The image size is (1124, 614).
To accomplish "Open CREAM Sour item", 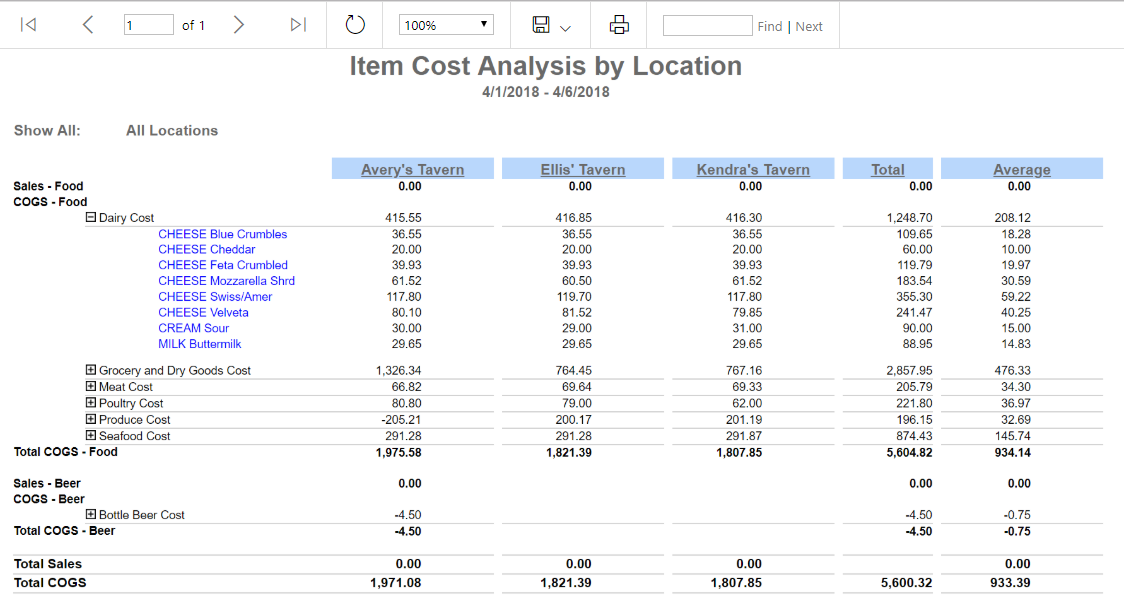I will pyautogui.click(x=194, y=328).
